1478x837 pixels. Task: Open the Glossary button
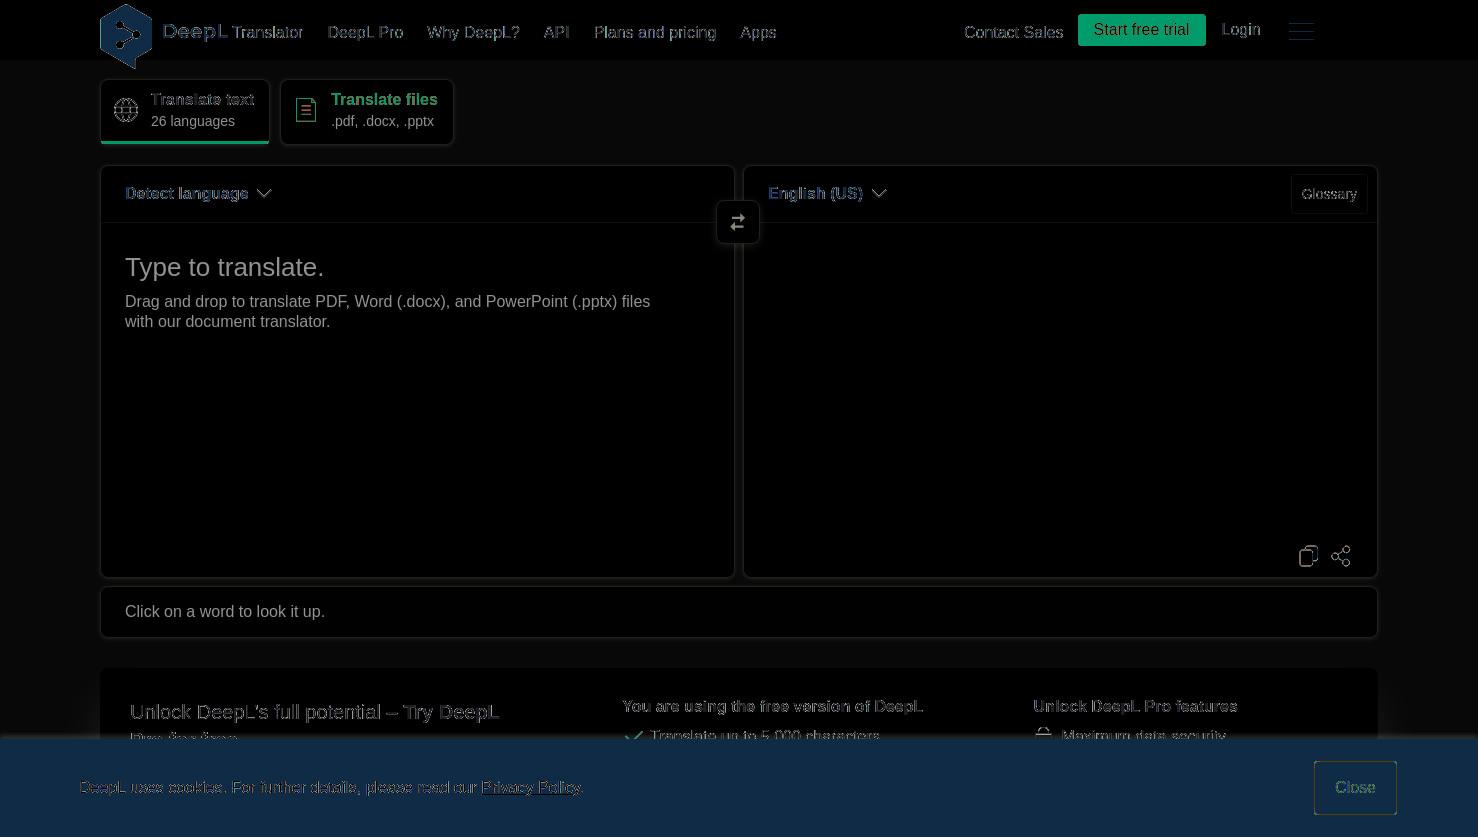coord(1329,194)
